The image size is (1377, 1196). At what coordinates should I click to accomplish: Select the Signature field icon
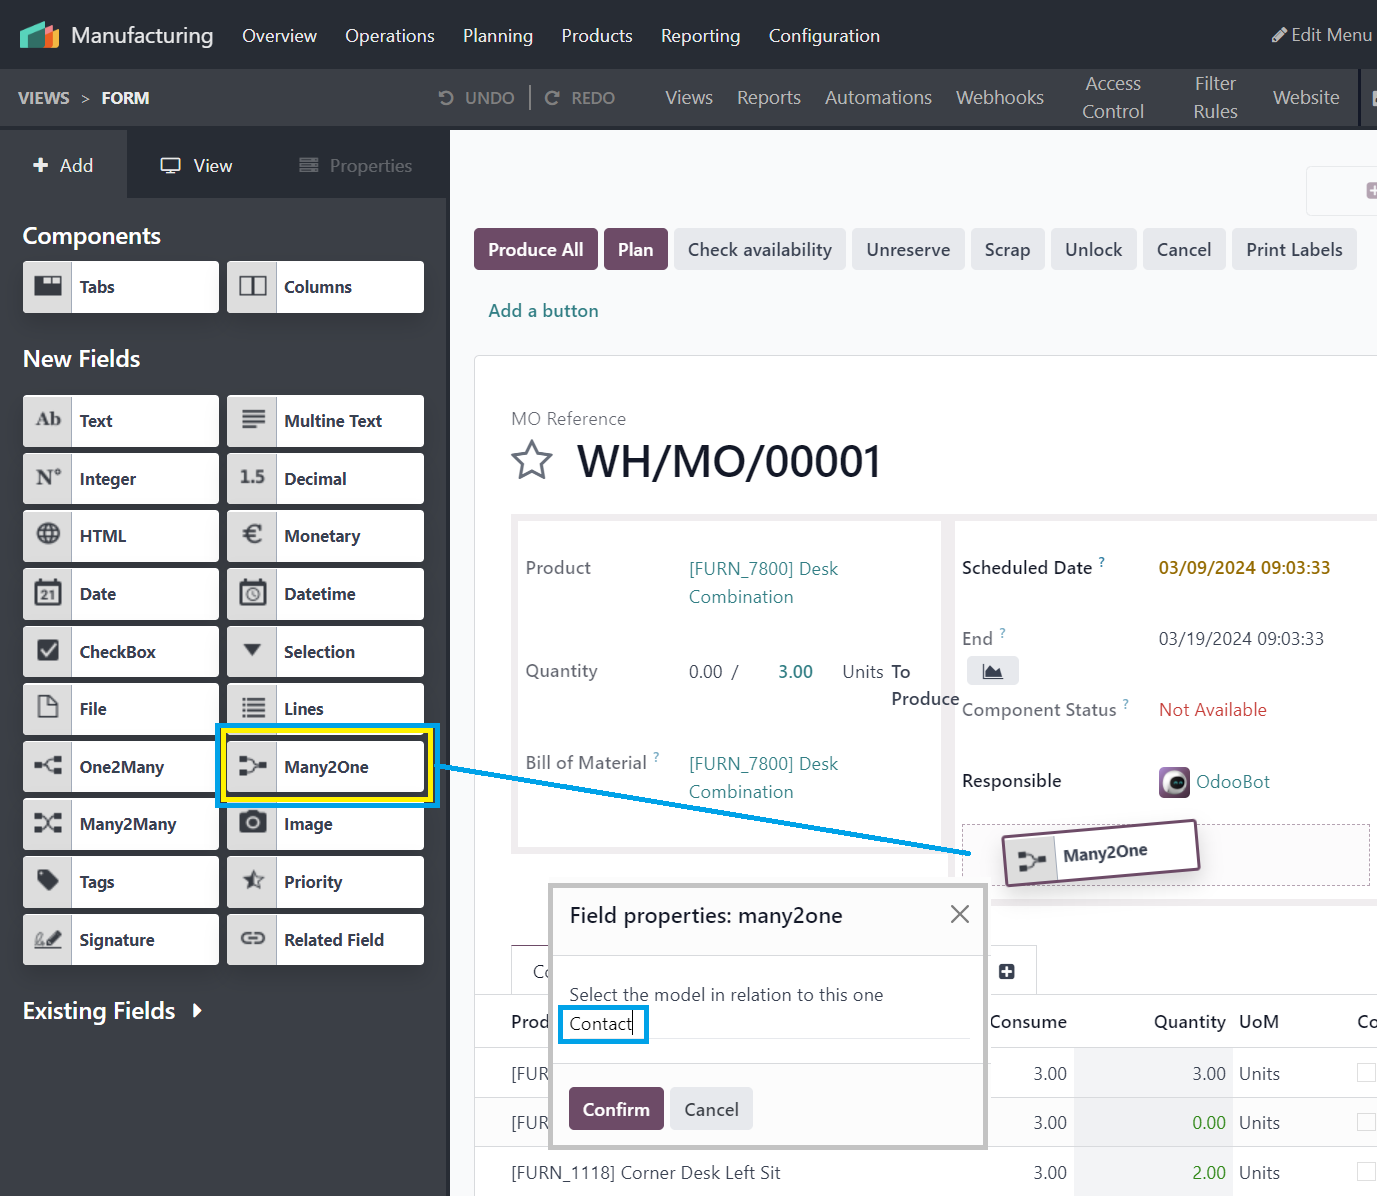48,939
